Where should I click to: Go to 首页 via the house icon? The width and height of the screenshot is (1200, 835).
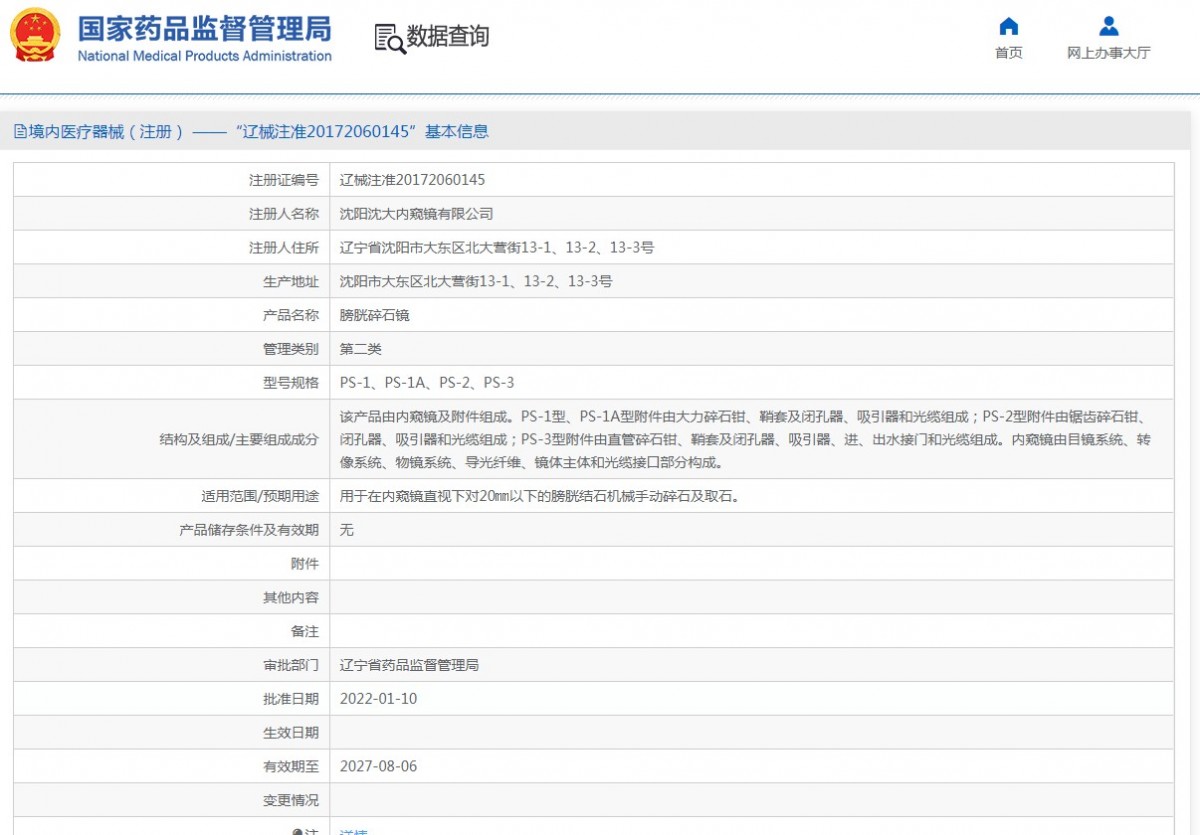click(1009, 26)
